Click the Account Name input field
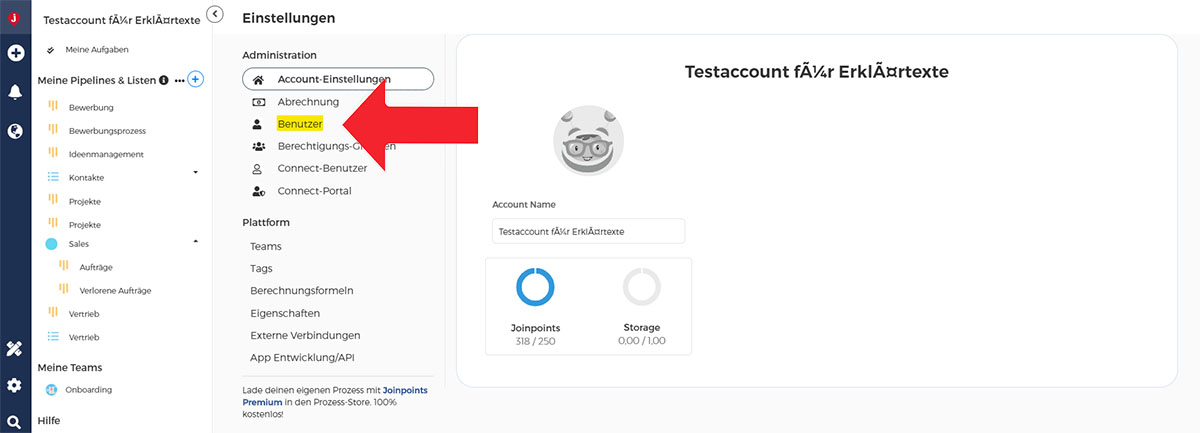This screenshot has height=433, width=1200. point(589,231)
